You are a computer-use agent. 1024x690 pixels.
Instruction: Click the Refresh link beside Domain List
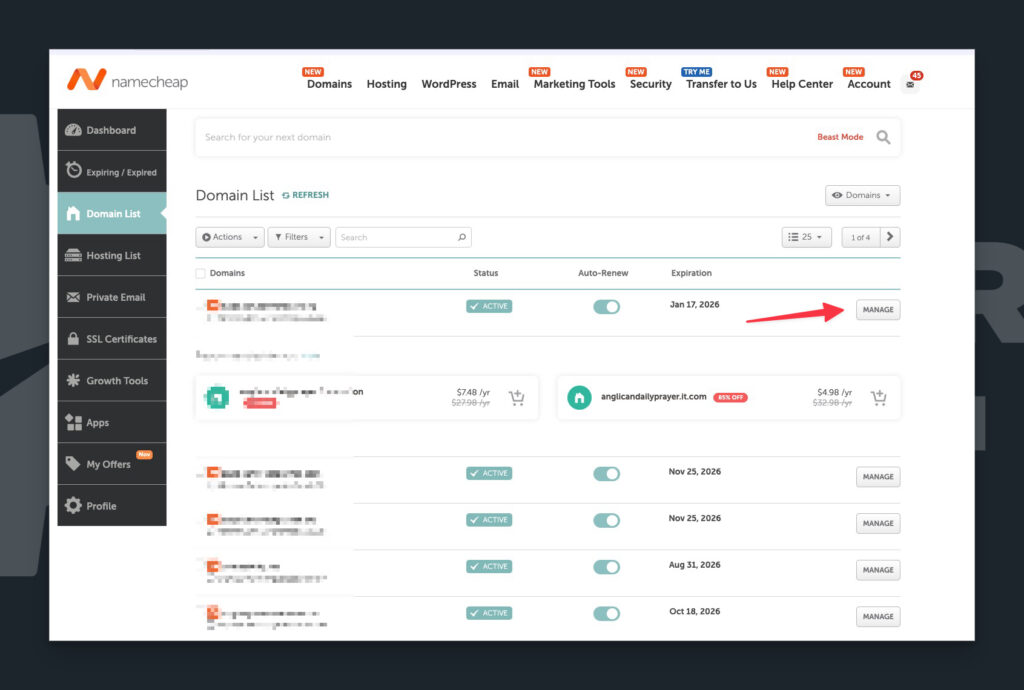[306, 195]
